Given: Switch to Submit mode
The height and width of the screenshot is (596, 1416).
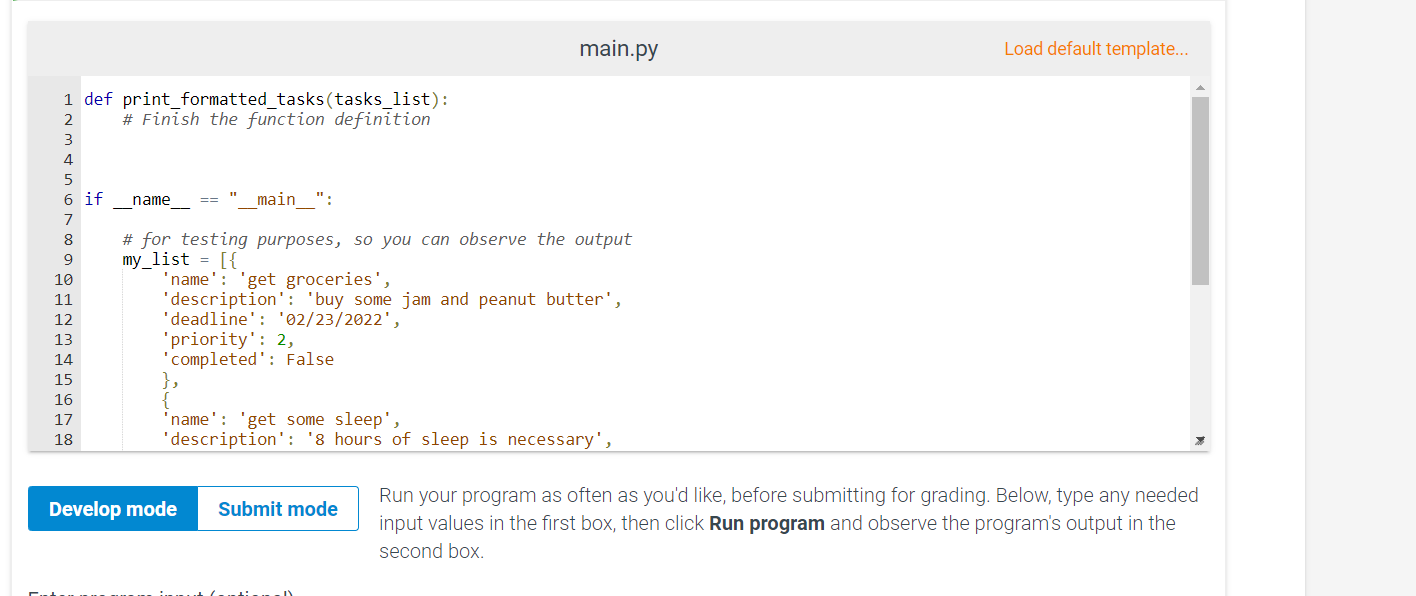Looking at the screenshot, I should [x=277, y=508].
